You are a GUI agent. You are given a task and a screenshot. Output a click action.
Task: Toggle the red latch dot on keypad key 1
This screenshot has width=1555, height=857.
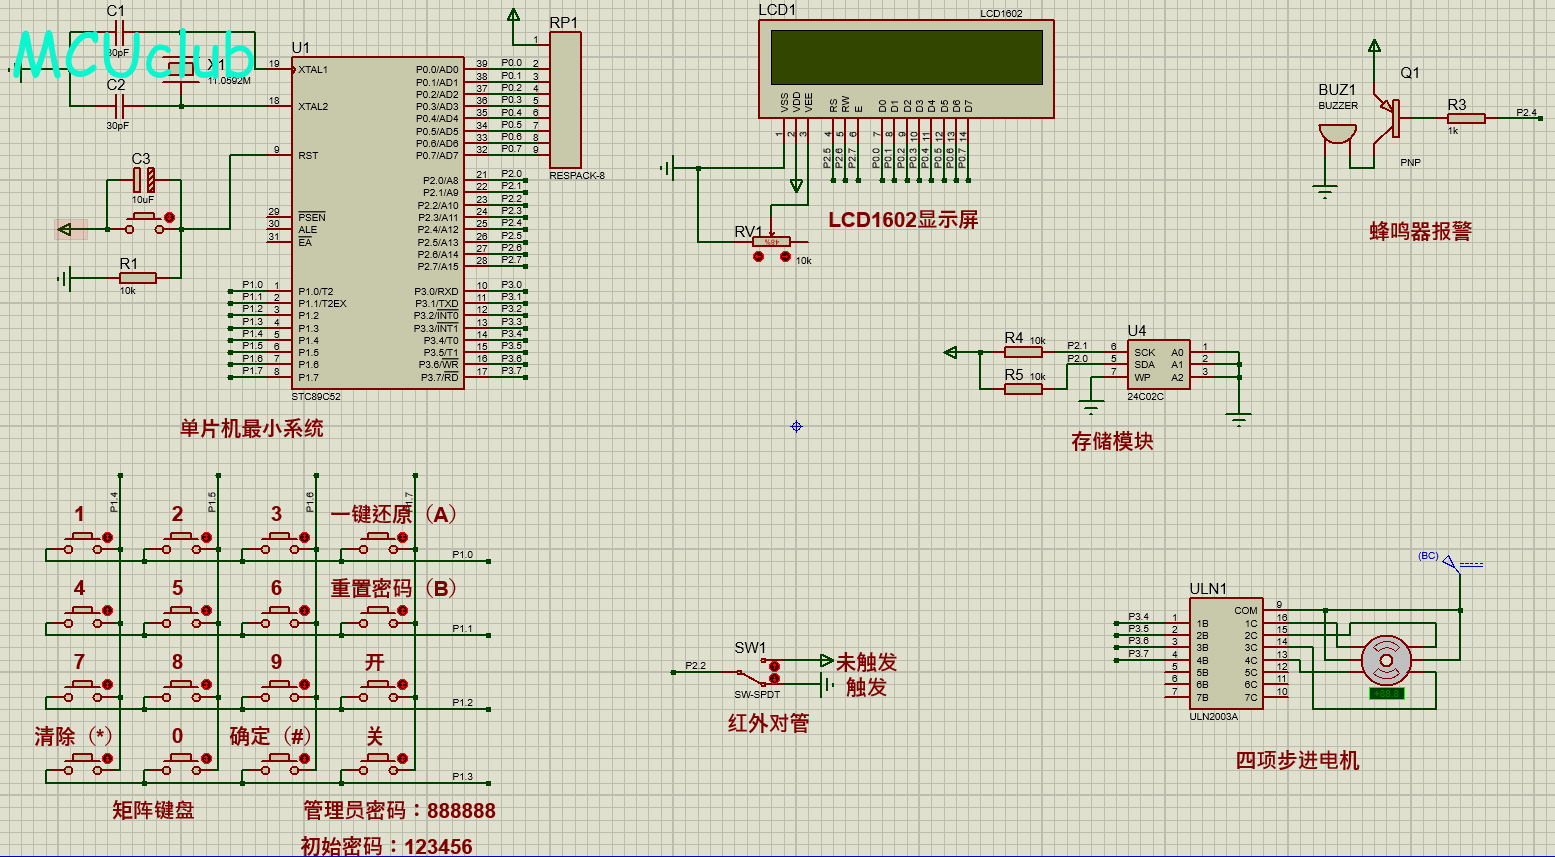pyautogui.click(x=108, y=538)
